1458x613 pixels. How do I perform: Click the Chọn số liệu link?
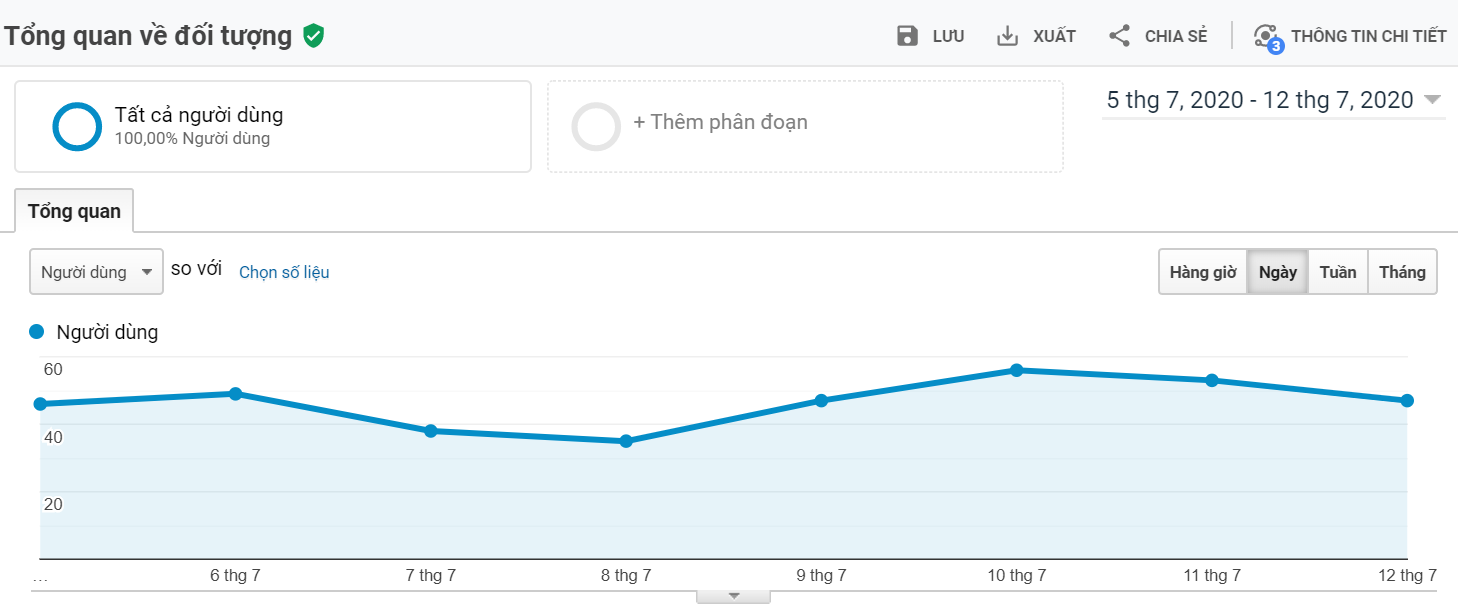(284, 272)
